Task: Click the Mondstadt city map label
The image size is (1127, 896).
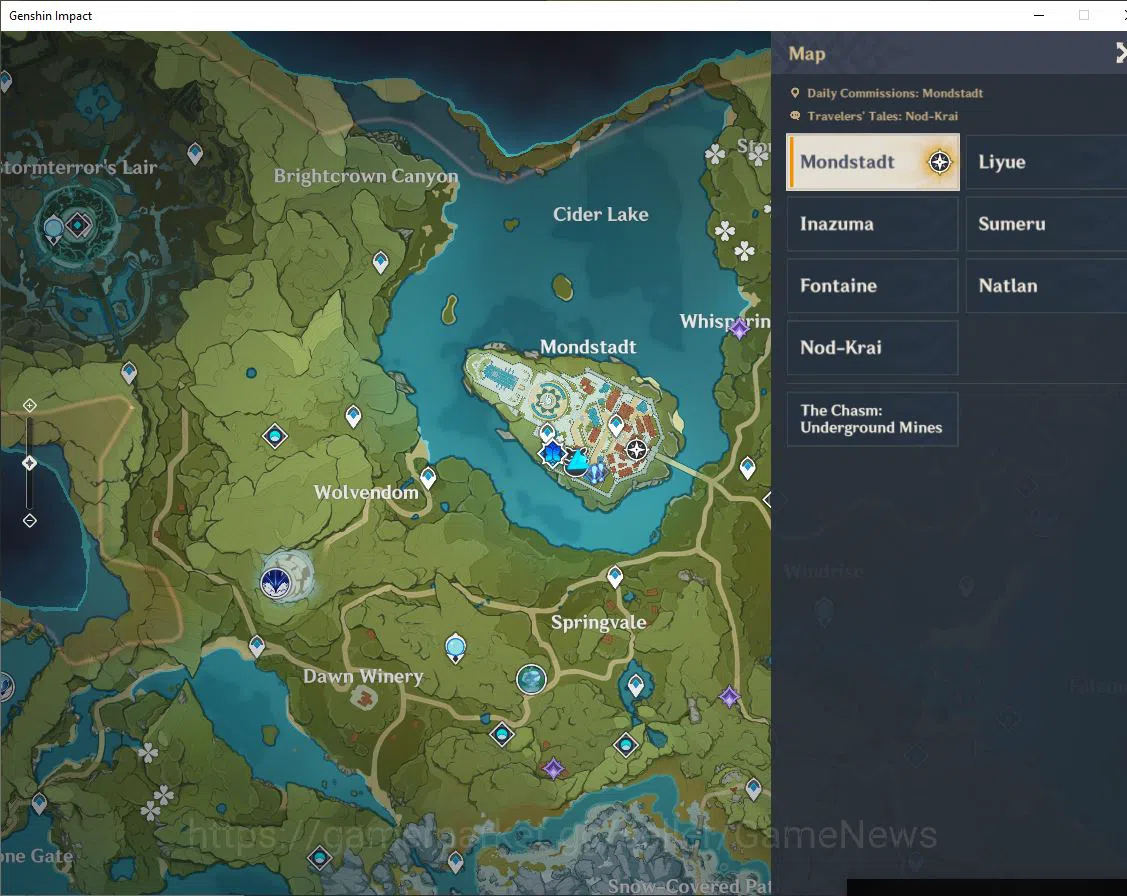Action: pyautogui.click(x=588, y=347)
